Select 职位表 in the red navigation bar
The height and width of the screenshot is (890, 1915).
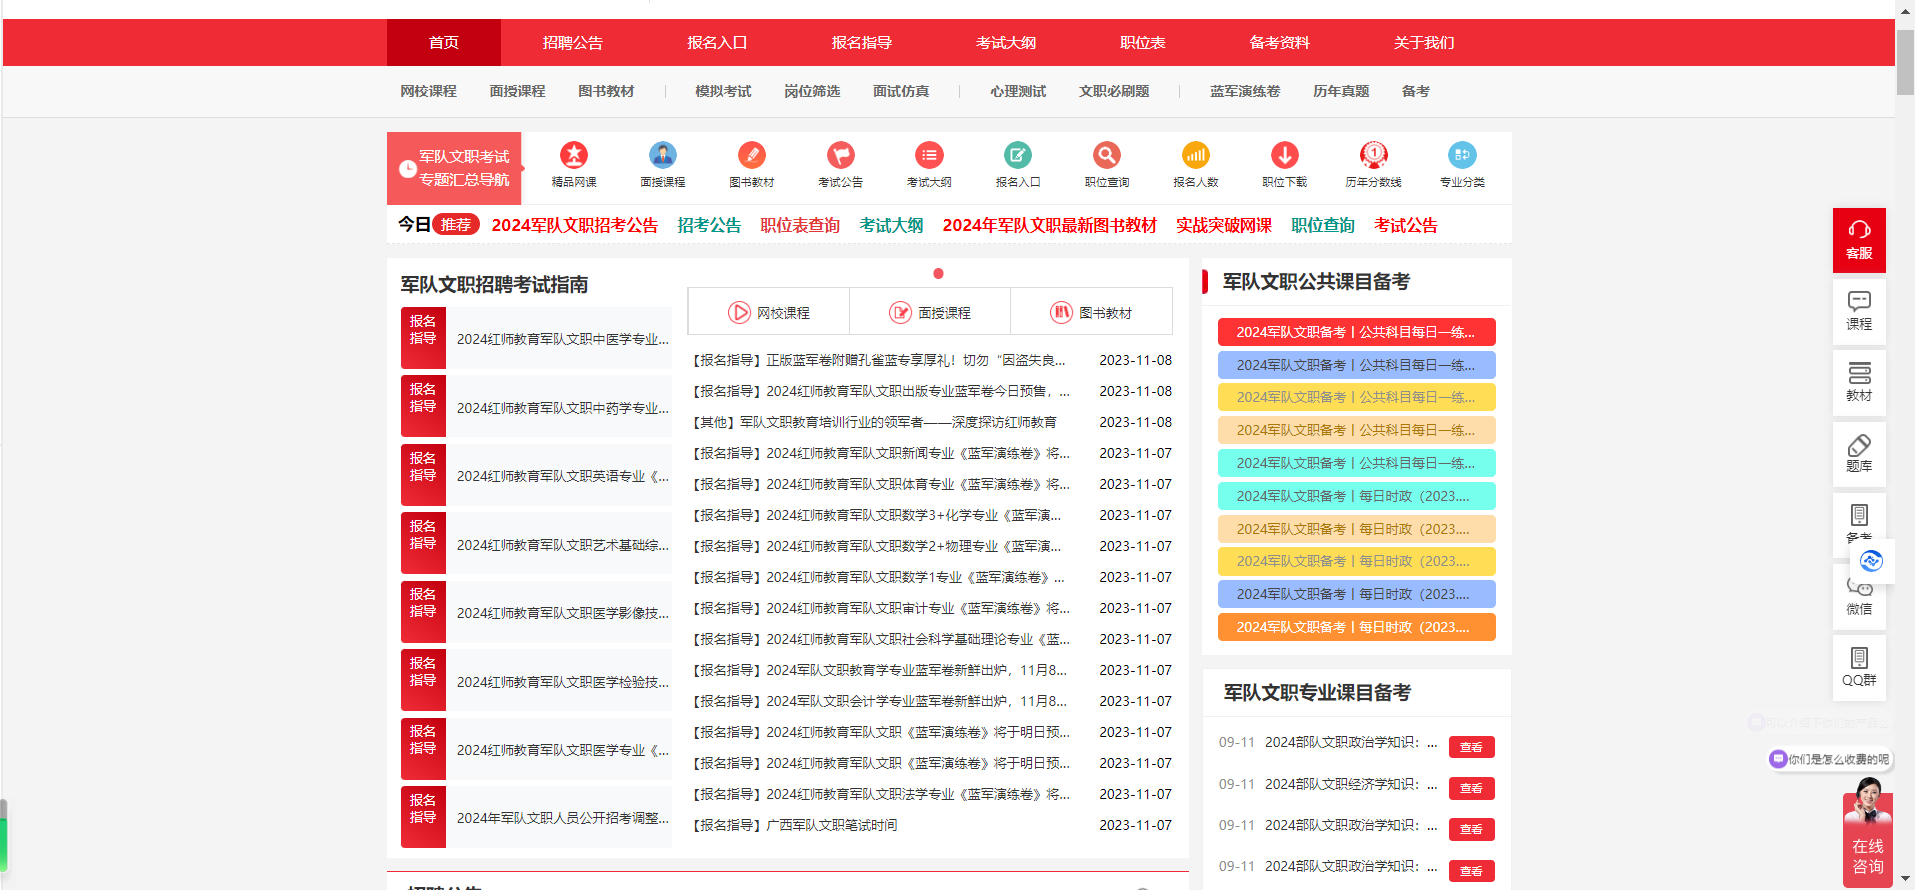click(x=1142, y=43)
